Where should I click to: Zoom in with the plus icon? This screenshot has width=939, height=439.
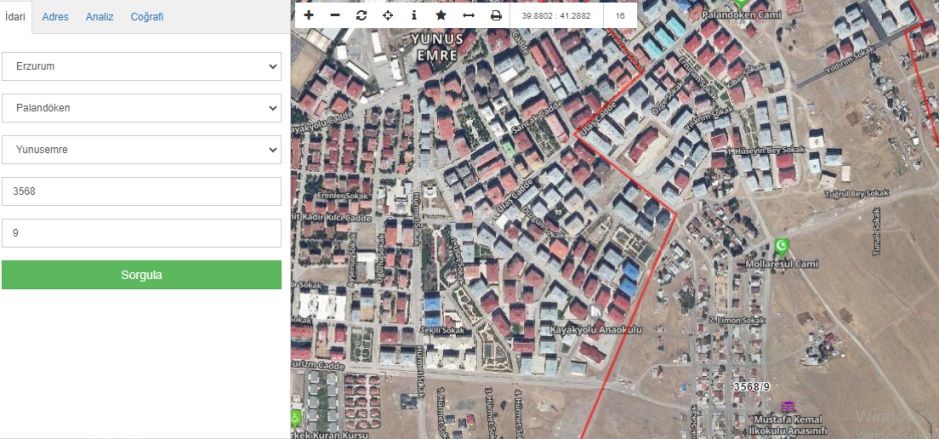308,16
